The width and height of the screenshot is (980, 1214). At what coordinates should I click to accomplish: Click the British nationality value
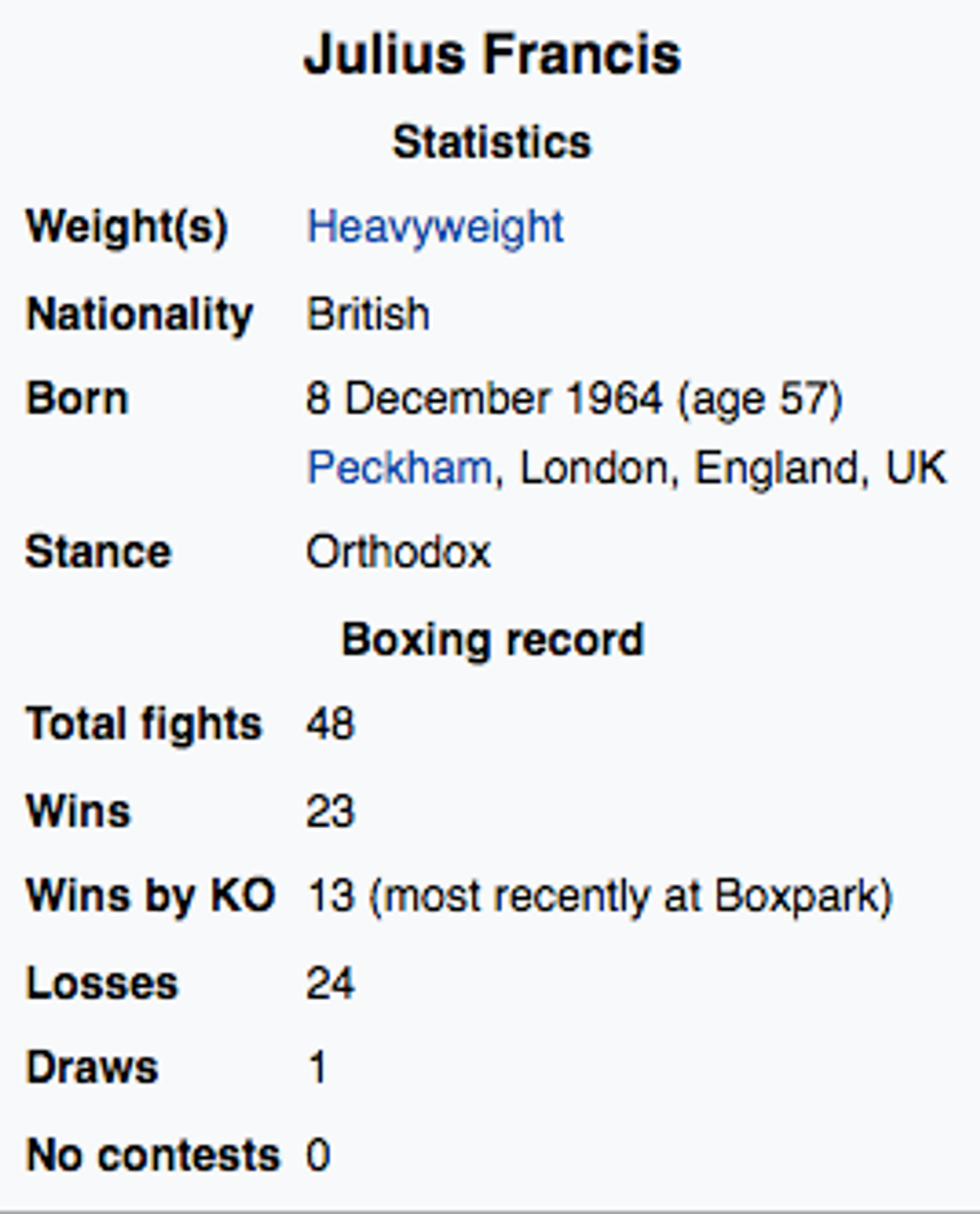(x=368, y=315)
